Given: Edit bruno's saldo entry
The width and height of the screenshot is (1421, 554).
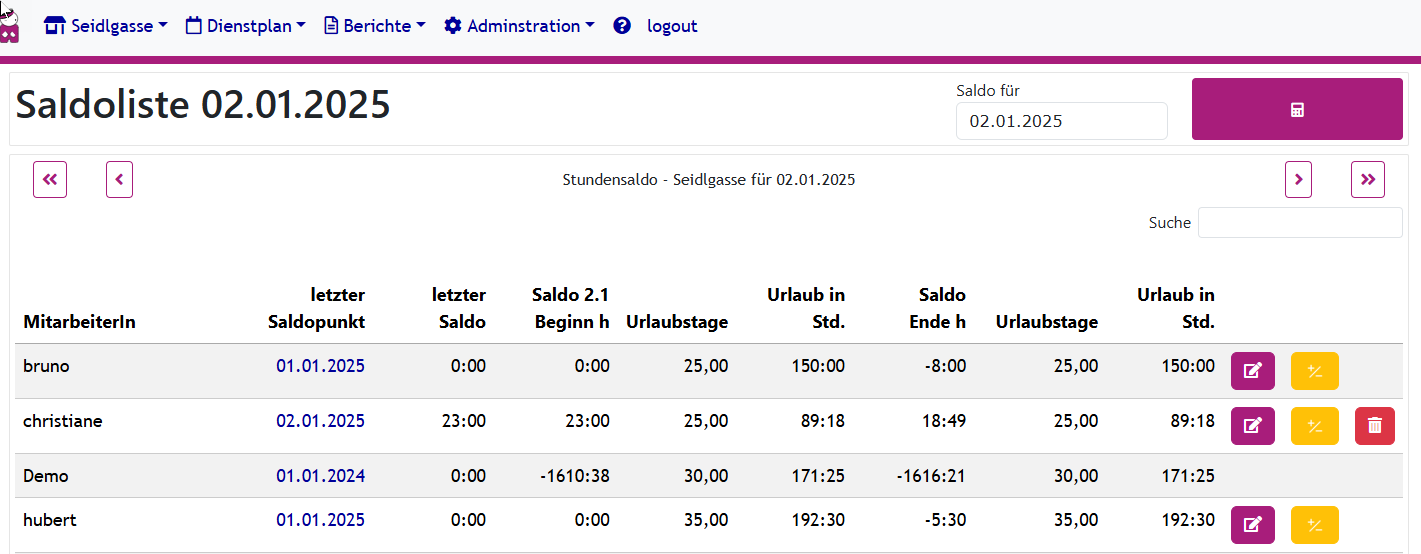Looking at the screenshot, I should 1252,371.
